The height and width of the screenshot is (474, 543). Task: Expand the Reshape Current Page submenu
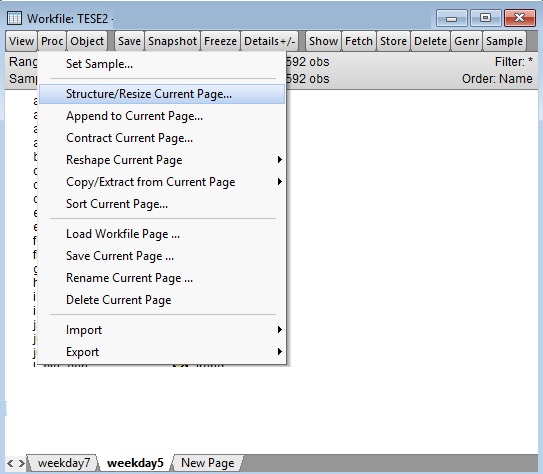click(161, 160)
